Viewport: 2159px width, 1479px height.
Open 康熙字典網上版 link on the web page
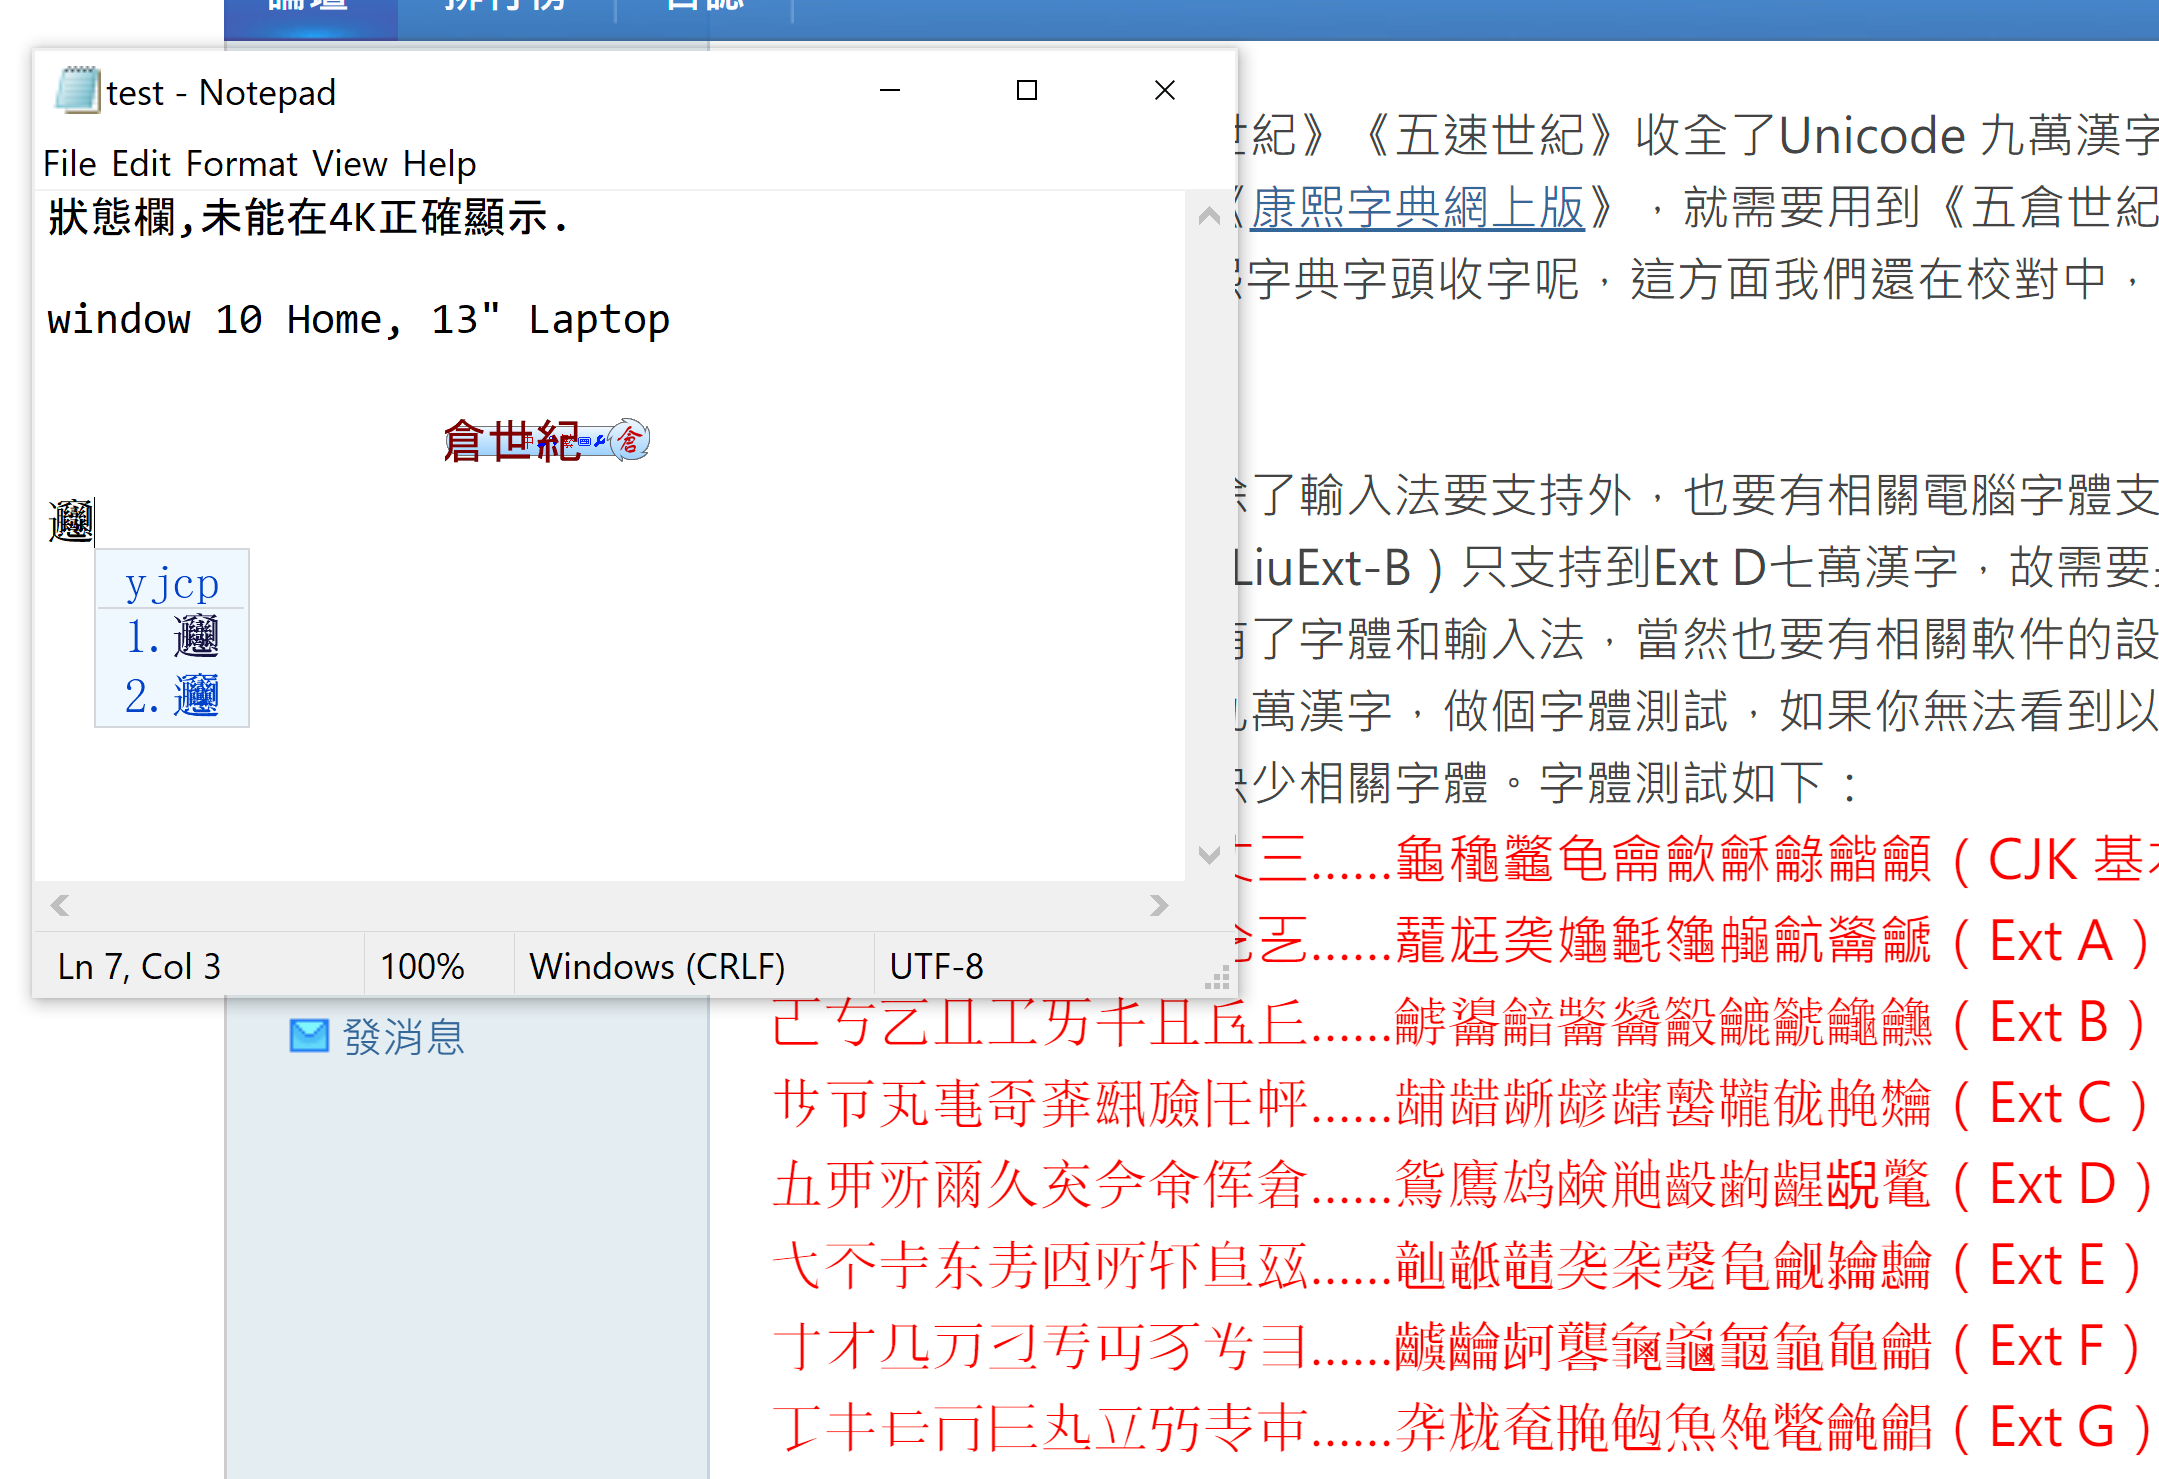pos(1418,207)
